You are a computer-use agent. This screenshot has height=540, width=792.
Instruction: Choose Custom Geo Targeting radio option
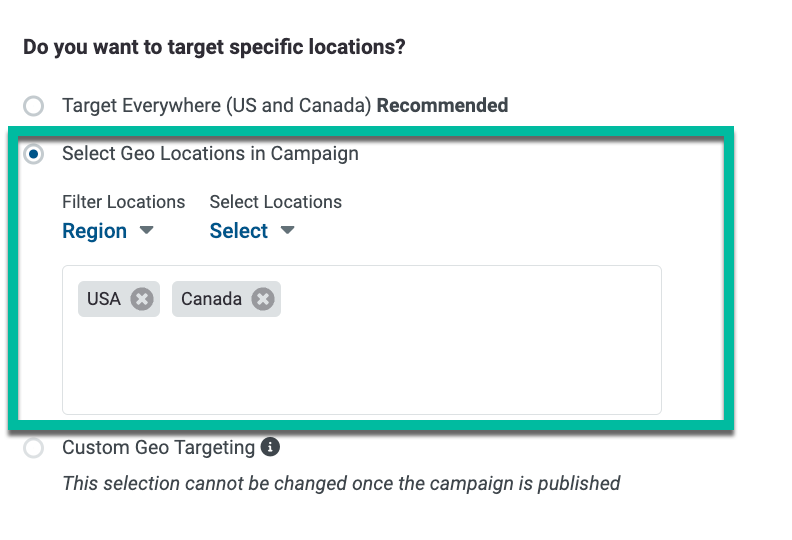34,448
